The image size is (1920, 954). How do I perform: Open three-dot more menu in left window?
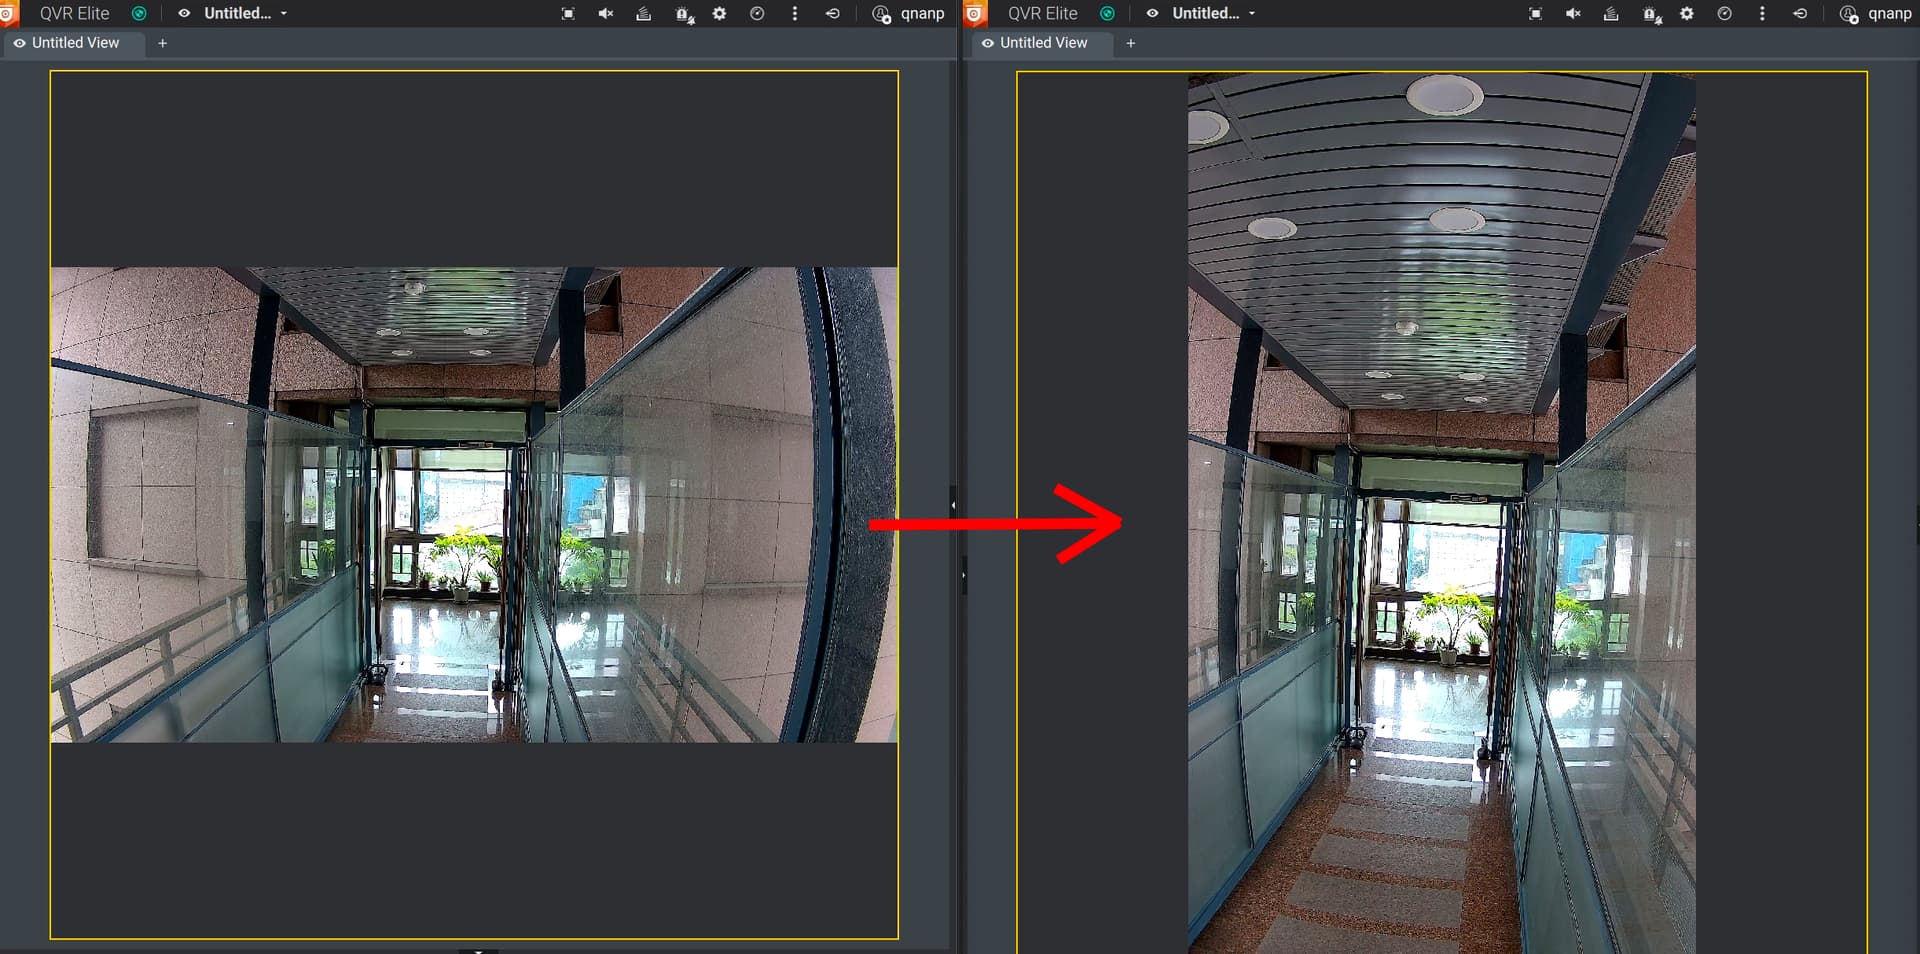795,14
